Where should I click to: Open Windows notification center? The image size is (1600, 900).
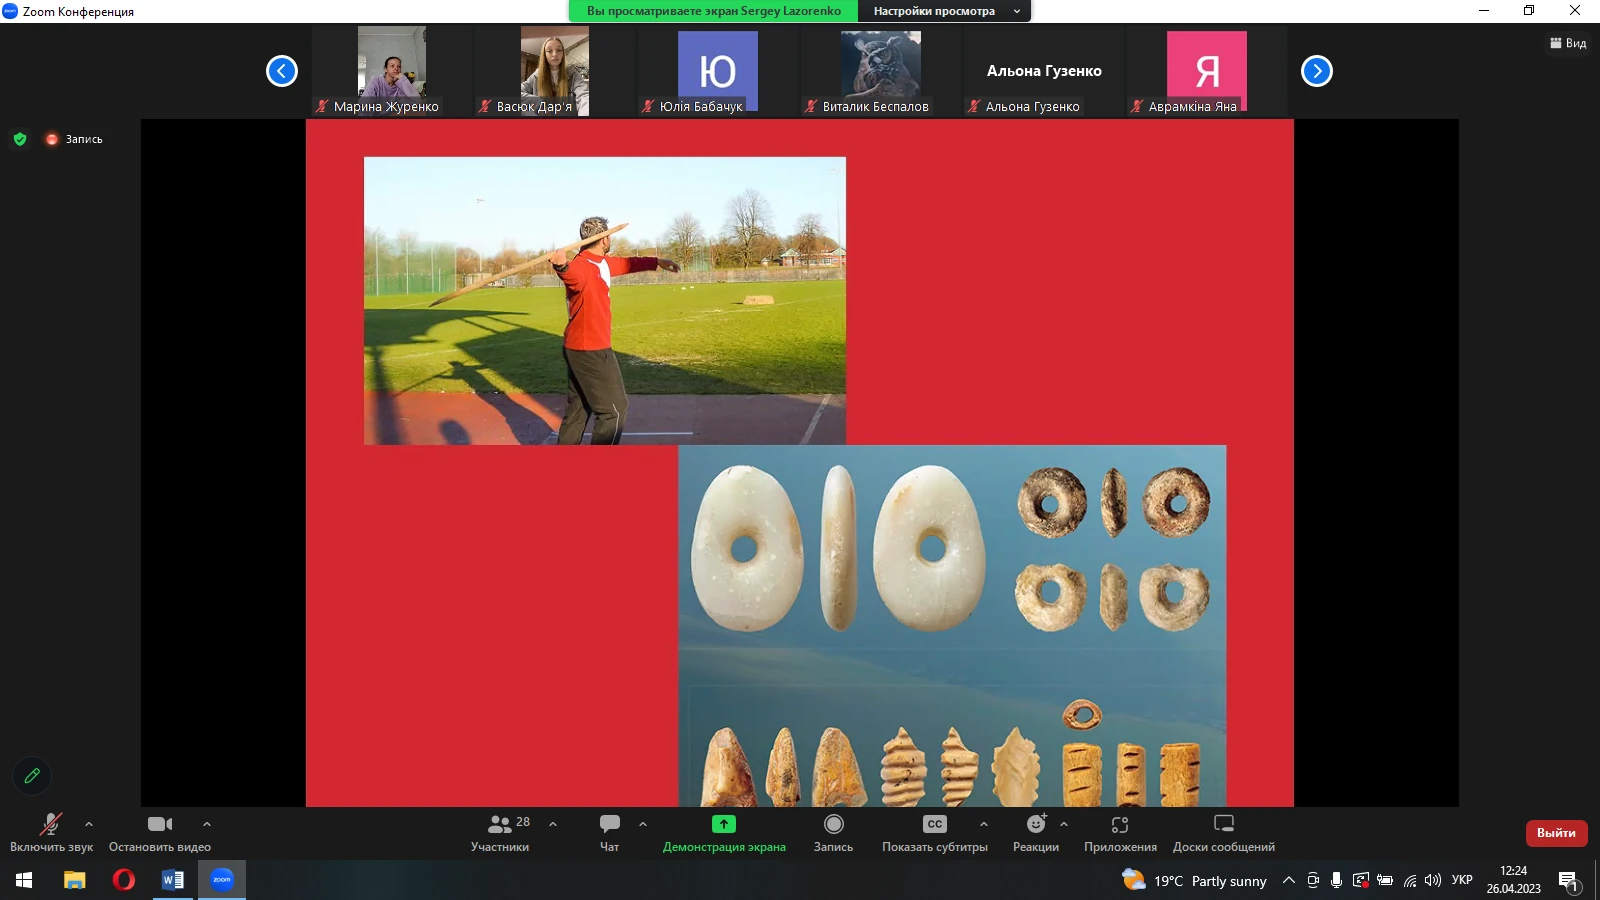click(x=1568, y=880)
